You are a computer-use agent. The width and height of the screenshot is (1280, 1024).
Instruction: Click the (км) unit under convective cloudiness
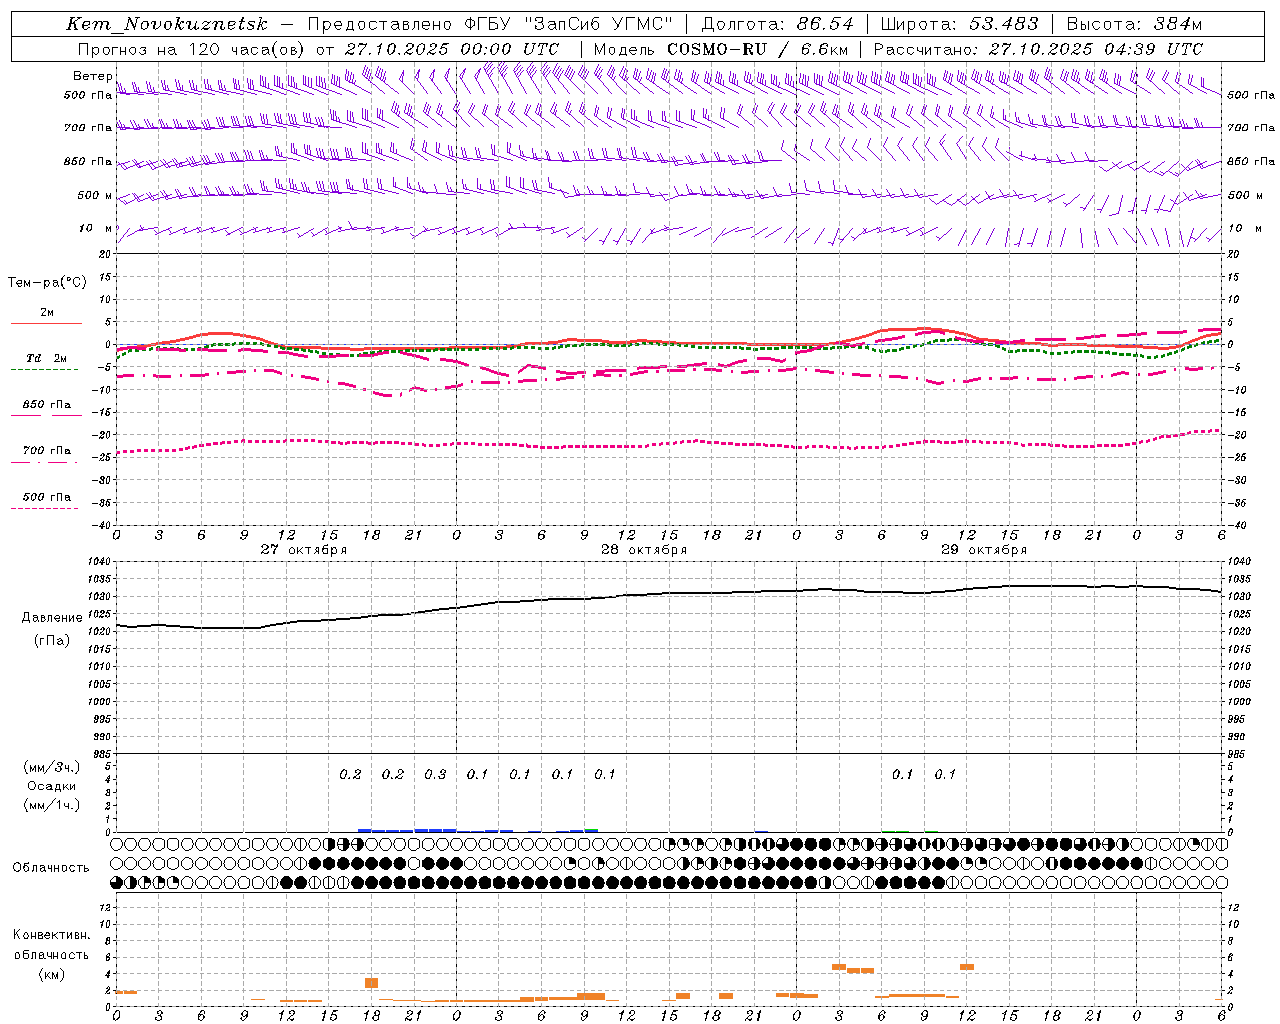[x=51, y=974]
